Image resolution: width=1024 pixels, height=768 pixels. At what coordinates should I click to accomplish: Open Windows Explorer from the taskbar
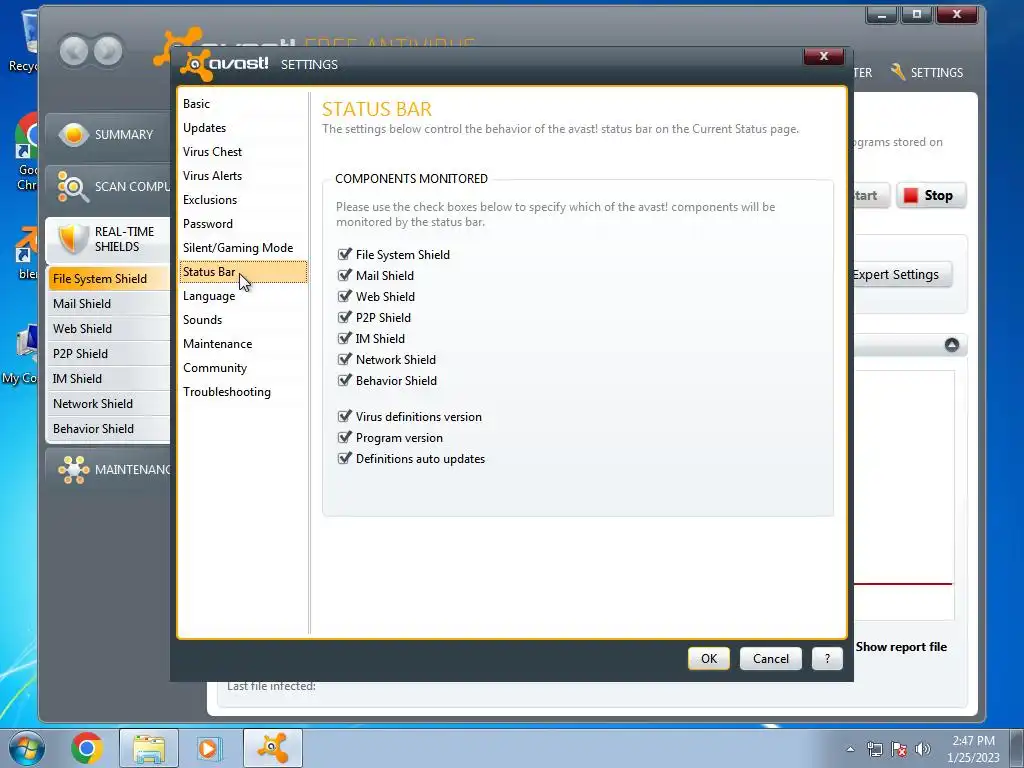[x=149, y=748]
